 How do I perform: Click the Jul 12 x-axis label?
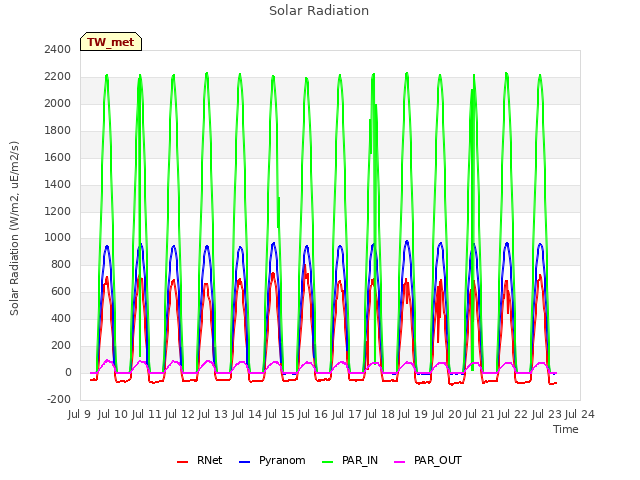(x=180, y=414)
